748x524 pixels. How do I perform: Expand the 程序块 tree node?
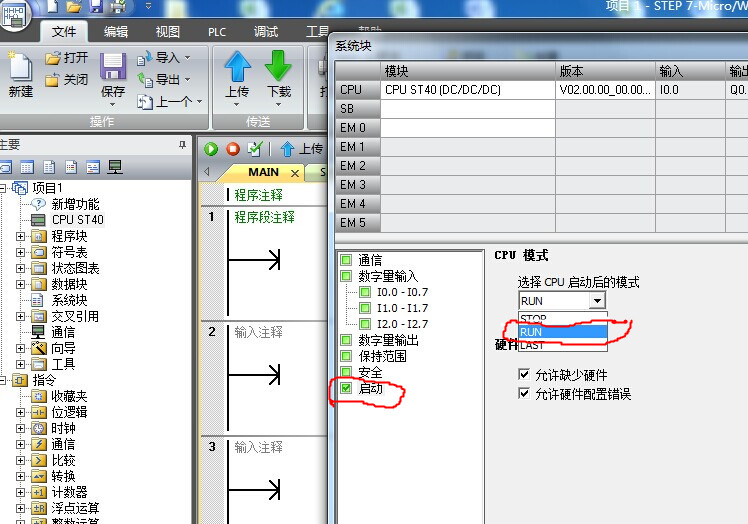coord(20,236)
